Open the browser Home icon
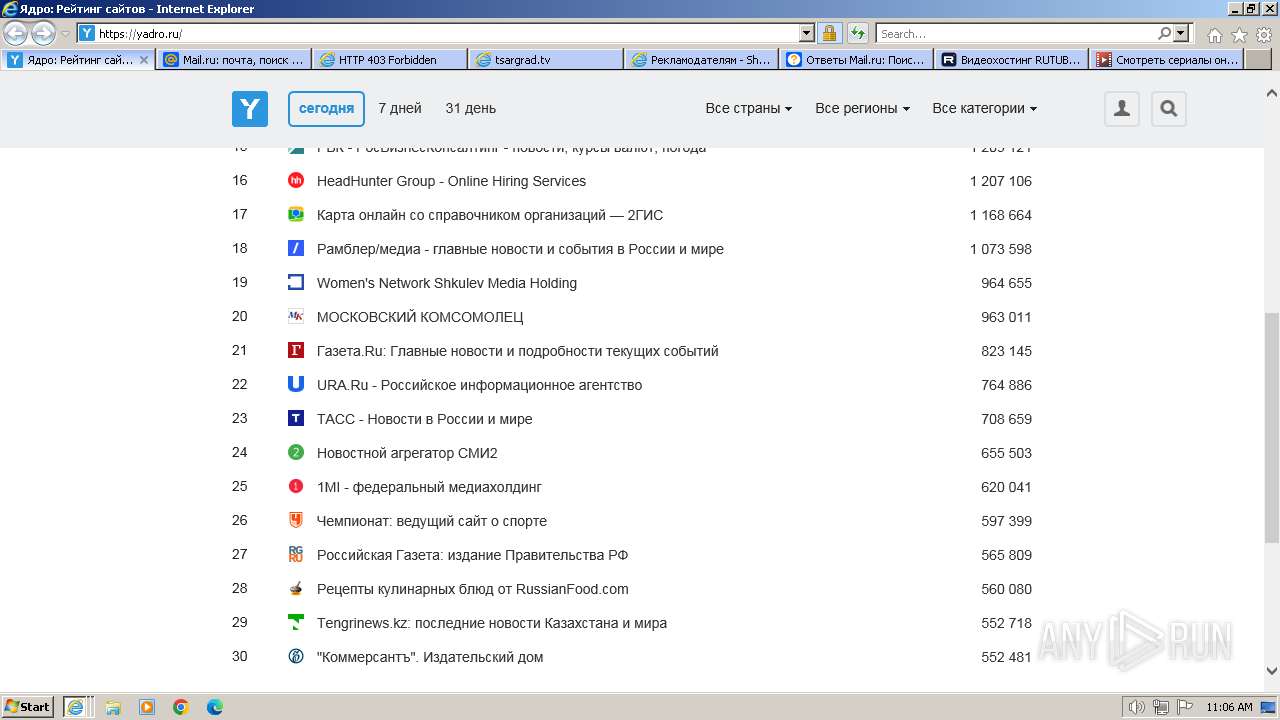 point(1215,34)
